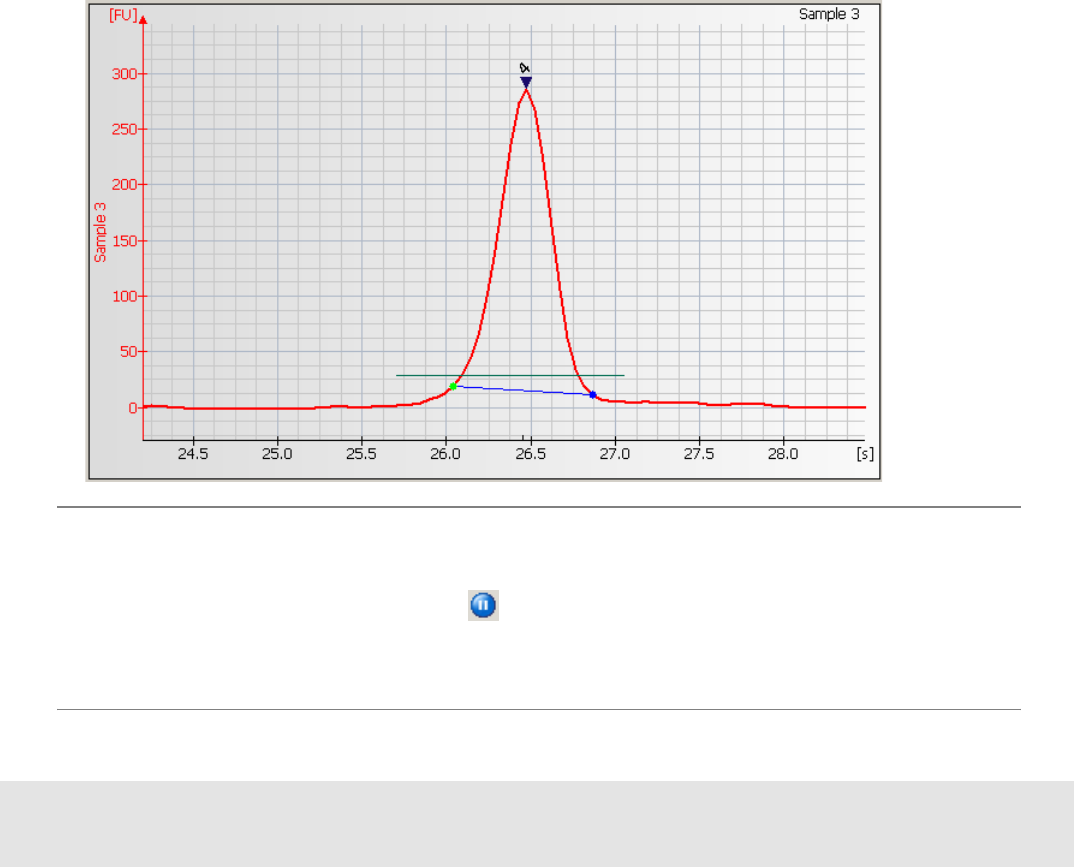Click the 25.0 x-axis tick label
Viewport: 1074px width, 867px height.
click(277, 454)
